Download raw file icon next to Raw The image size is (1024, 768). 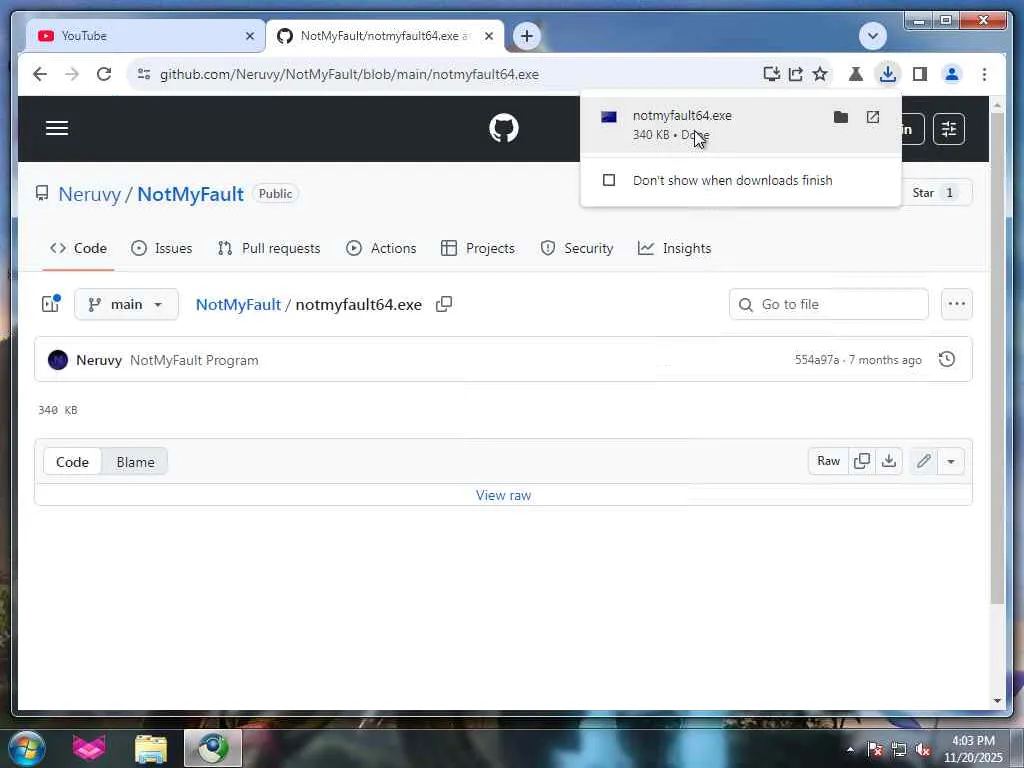889,461
